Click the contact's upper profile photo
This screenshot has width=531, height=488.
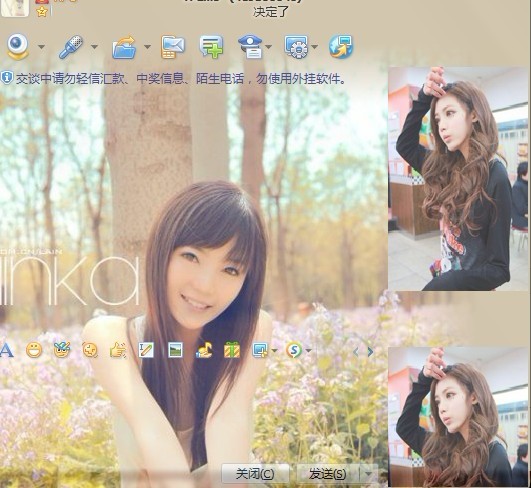tap(458, 178)
